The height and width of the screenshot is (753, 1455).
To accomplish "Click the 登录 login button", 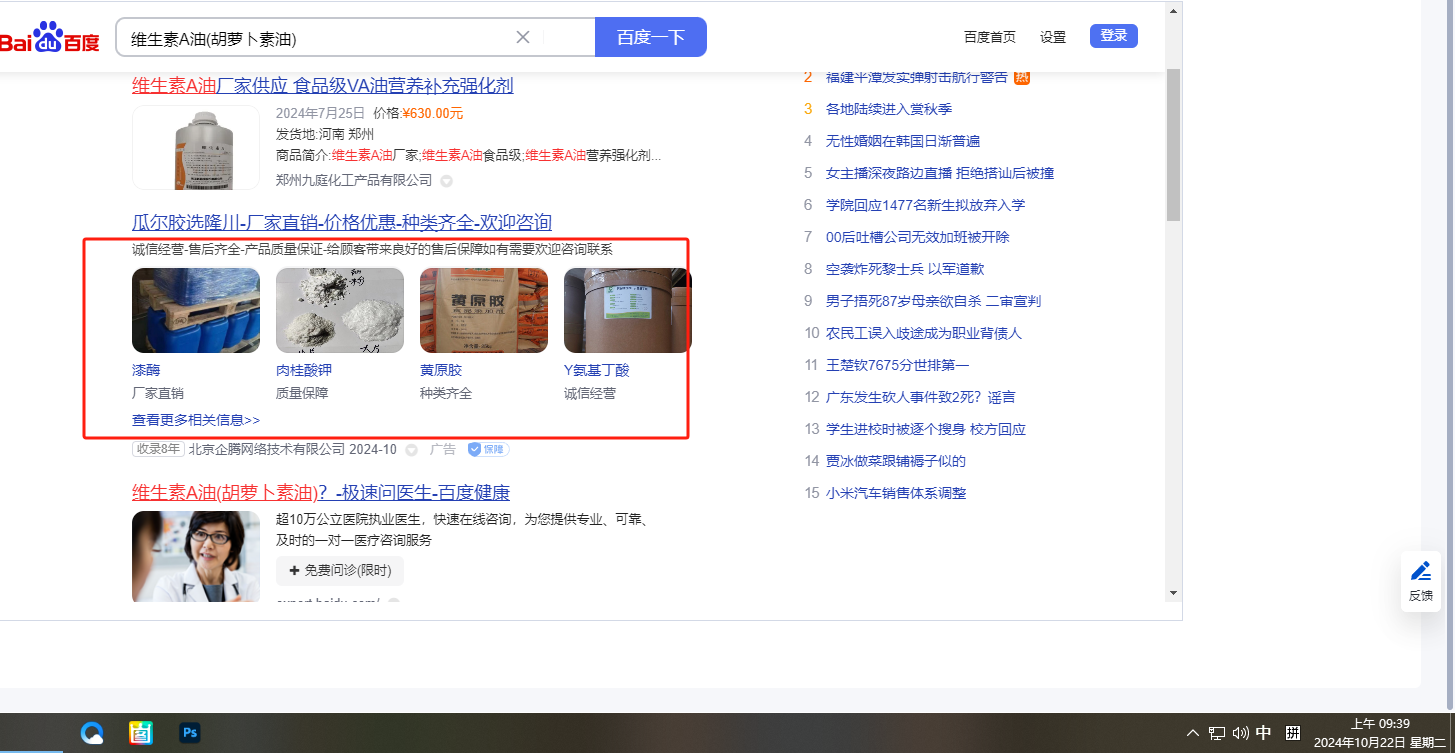I will pos(1114,36).
